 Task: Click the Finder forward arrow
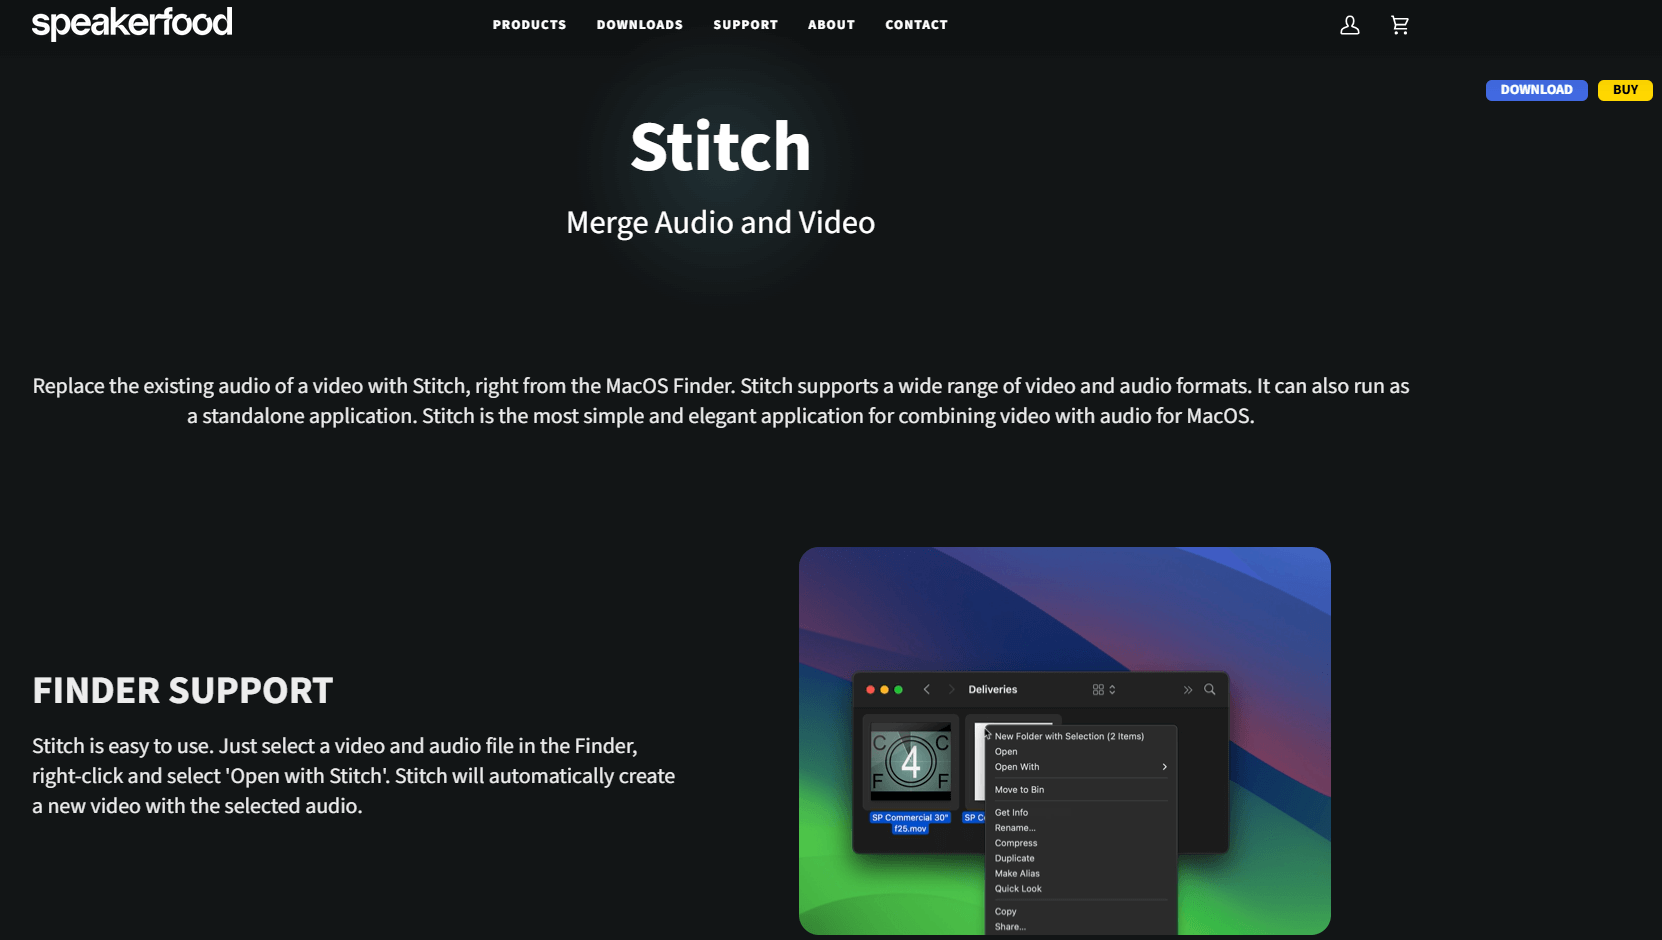click(951, 689)
